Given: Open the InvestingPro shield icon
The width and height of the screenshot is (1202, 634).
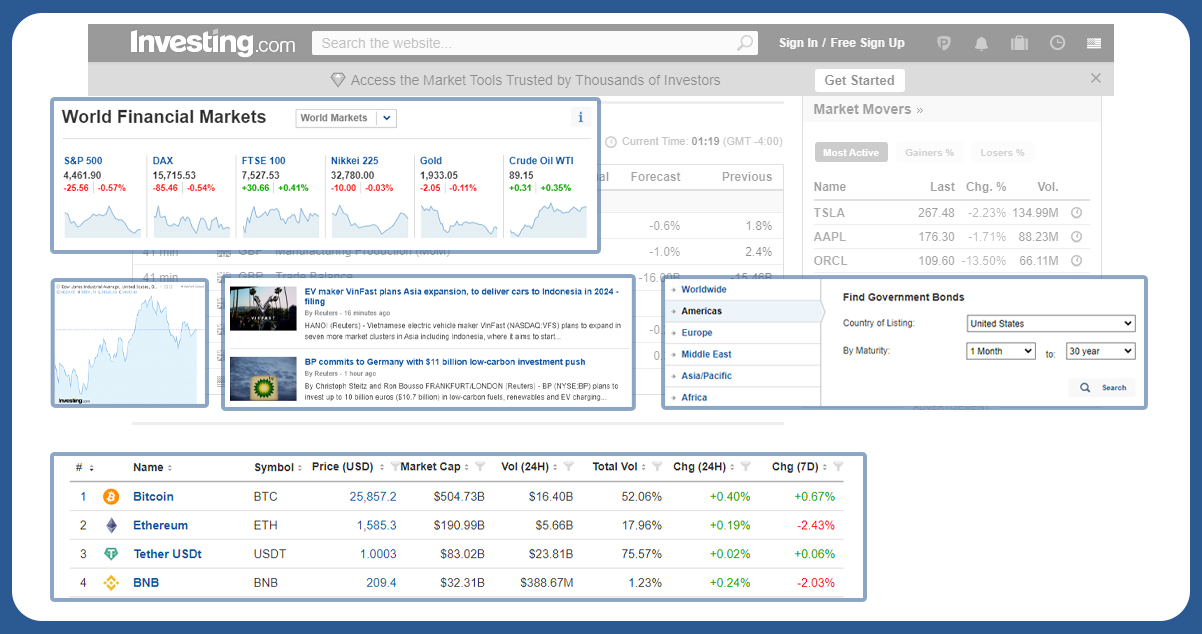Looking at the screenshot, I should 944,43.
